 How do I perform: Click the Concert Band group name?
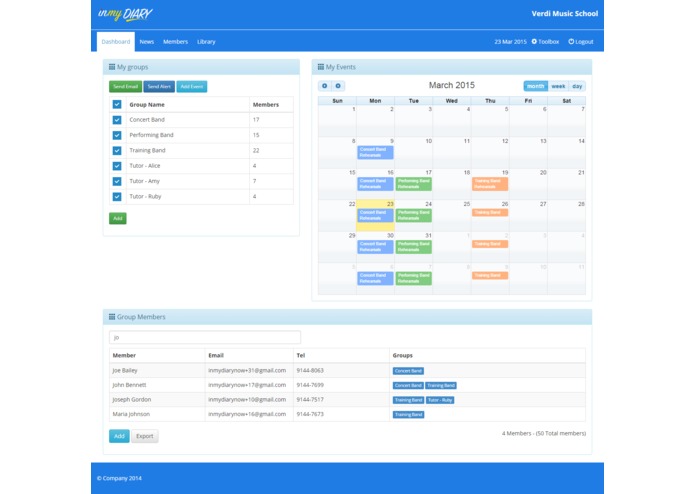point(147,120)
